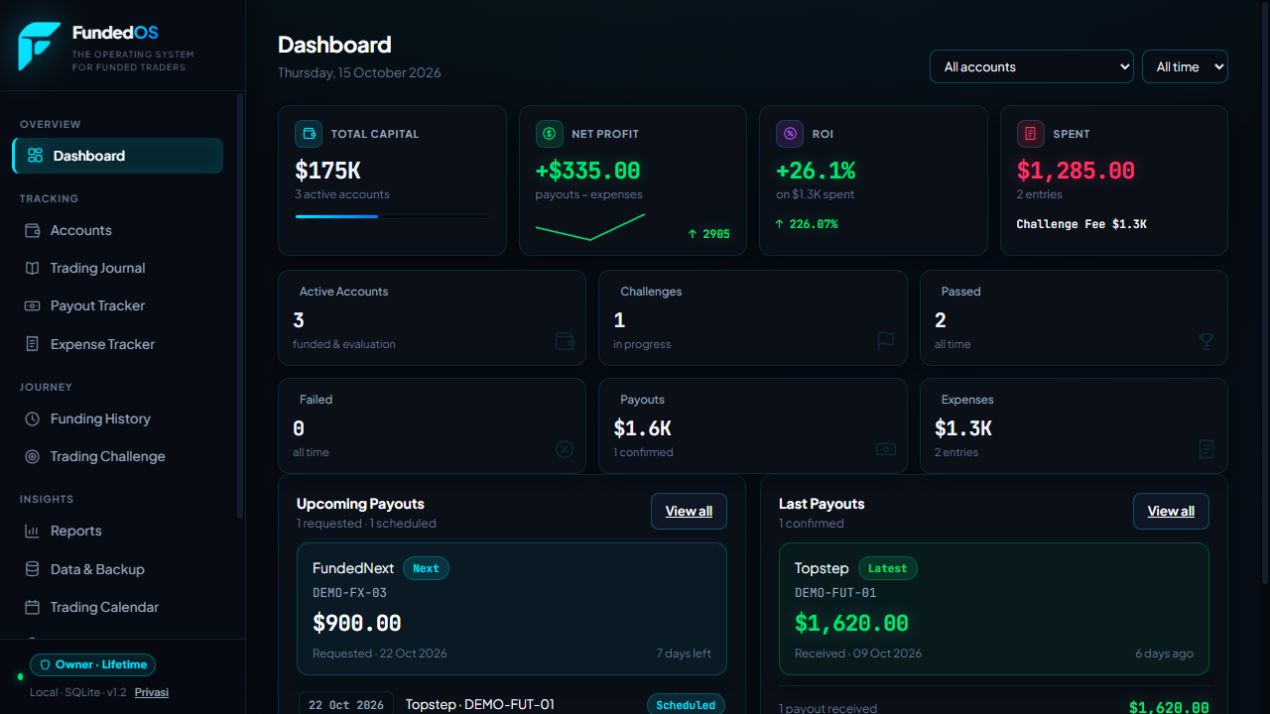
Task: Click the Next badge on FundedNext
Action: click(x=426, y=568)
